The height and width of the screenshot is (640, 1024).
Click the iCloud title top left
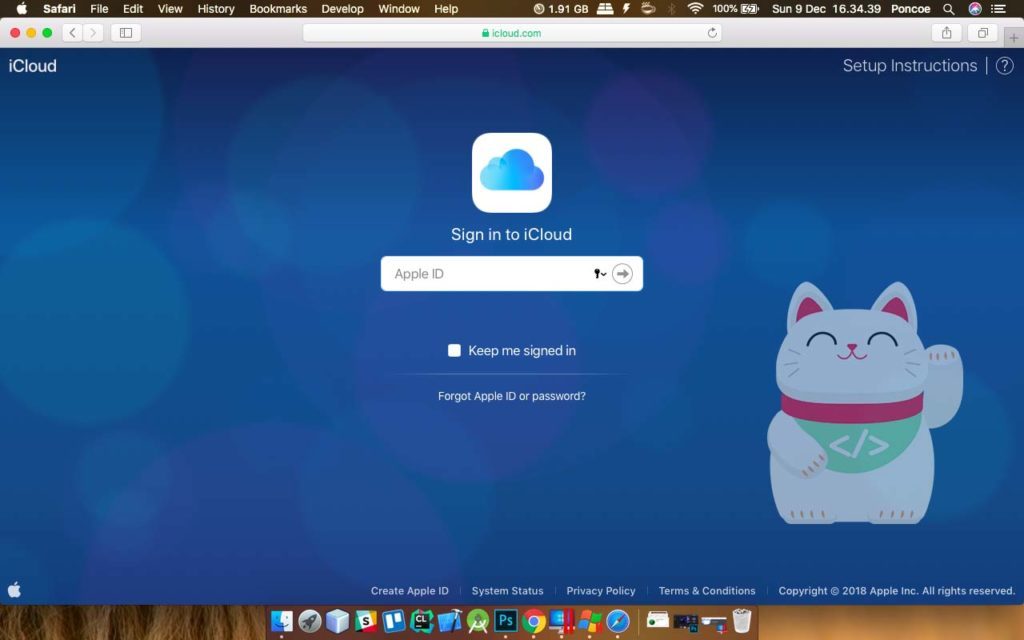33,65
